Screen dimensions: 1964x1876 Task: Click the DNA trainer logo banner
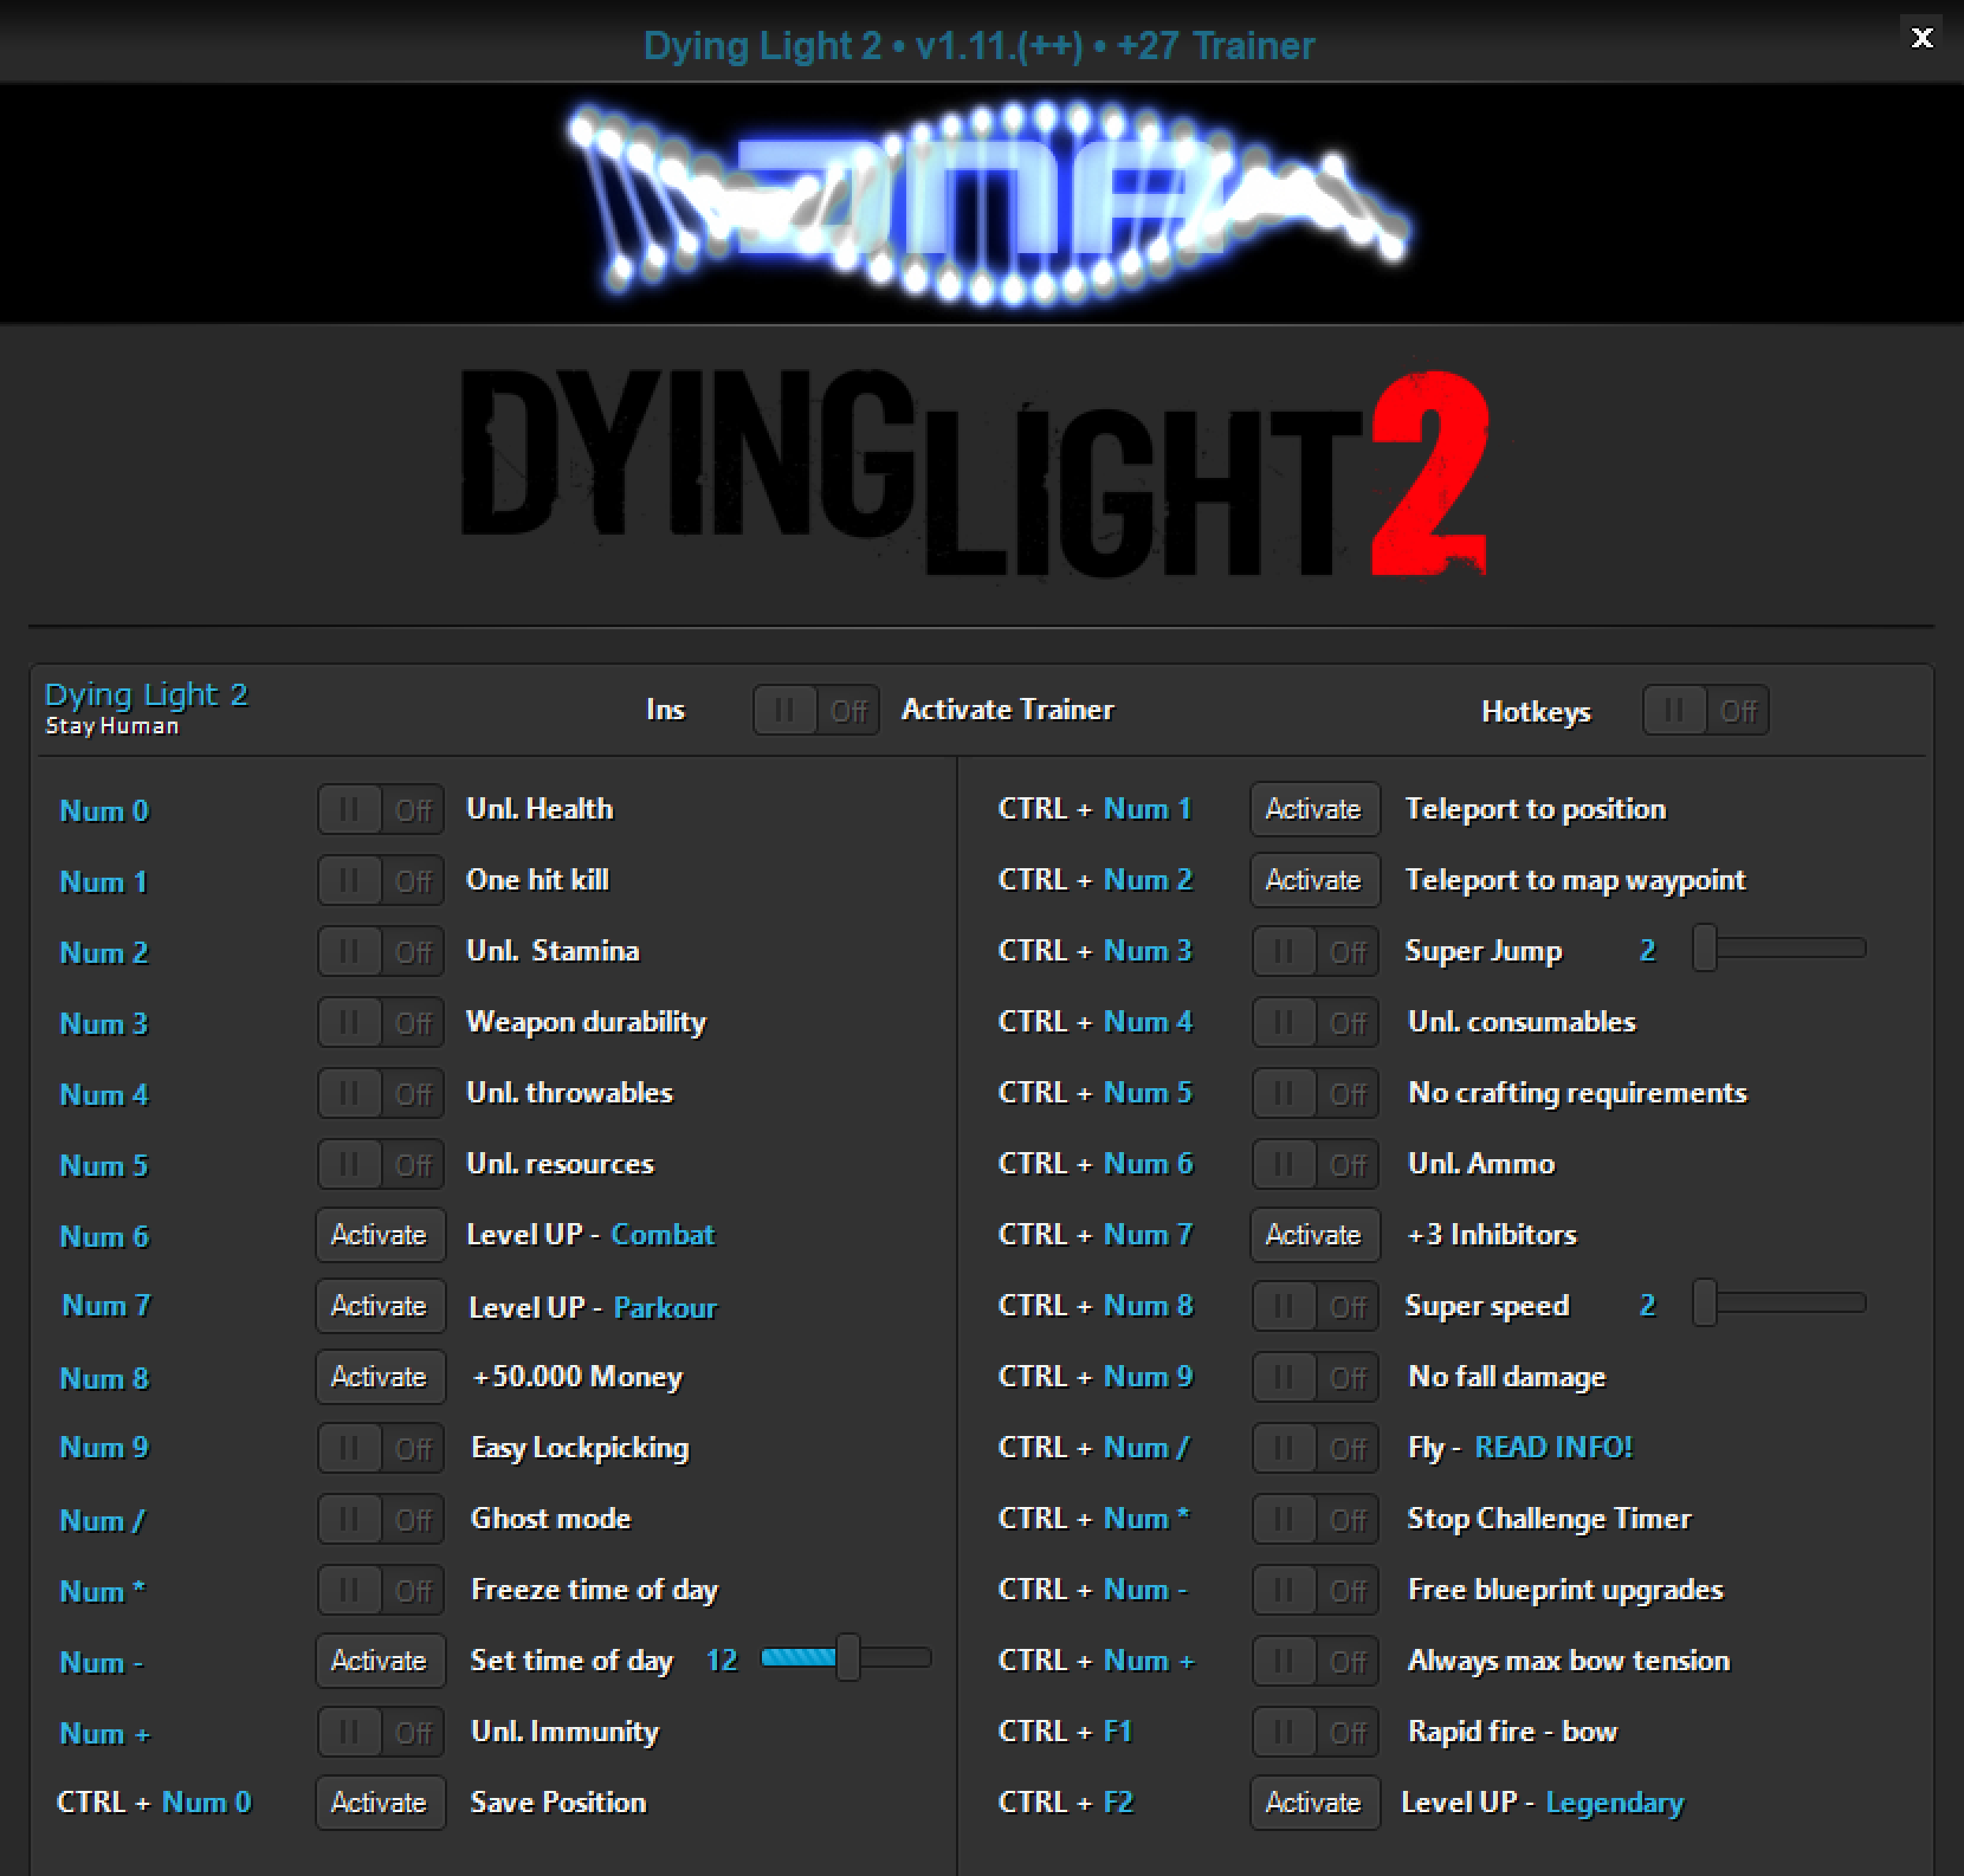click(982, 204)
